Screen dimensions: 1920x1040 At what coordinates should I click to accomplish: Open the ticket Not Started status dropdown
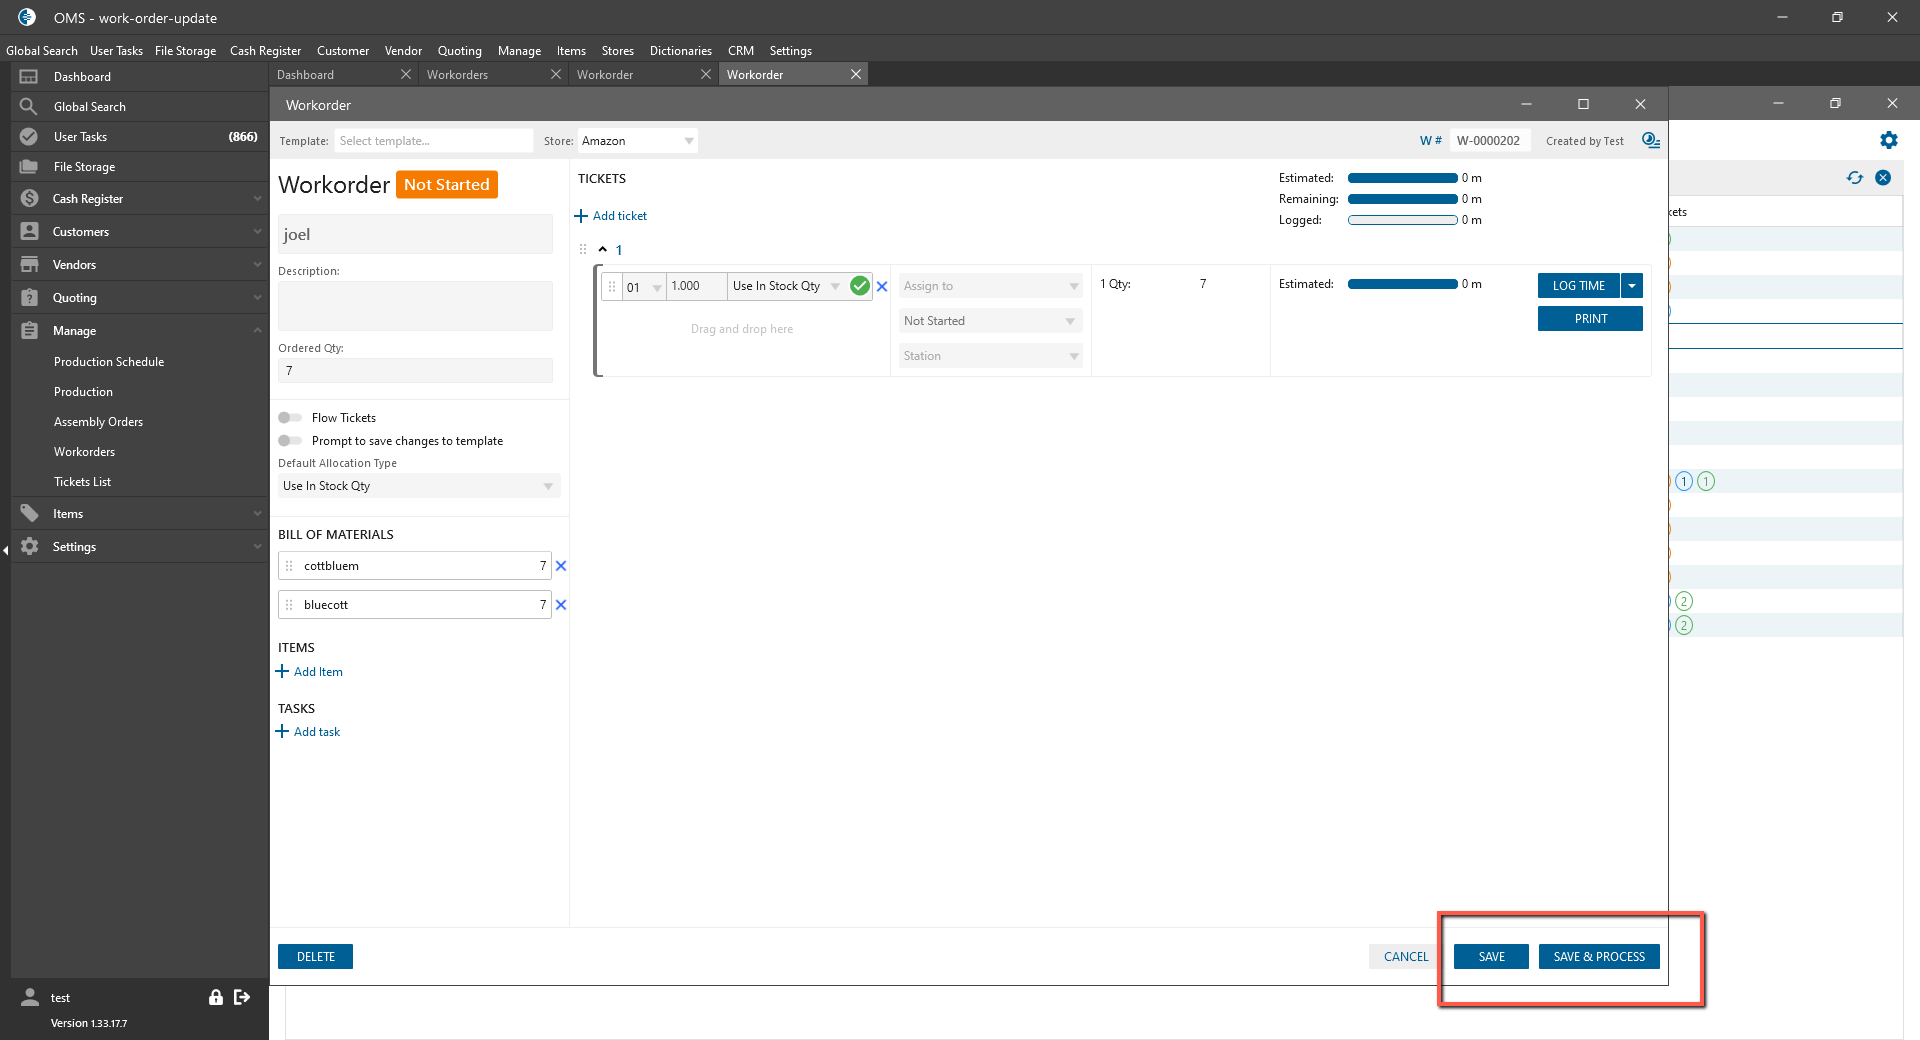990,321
